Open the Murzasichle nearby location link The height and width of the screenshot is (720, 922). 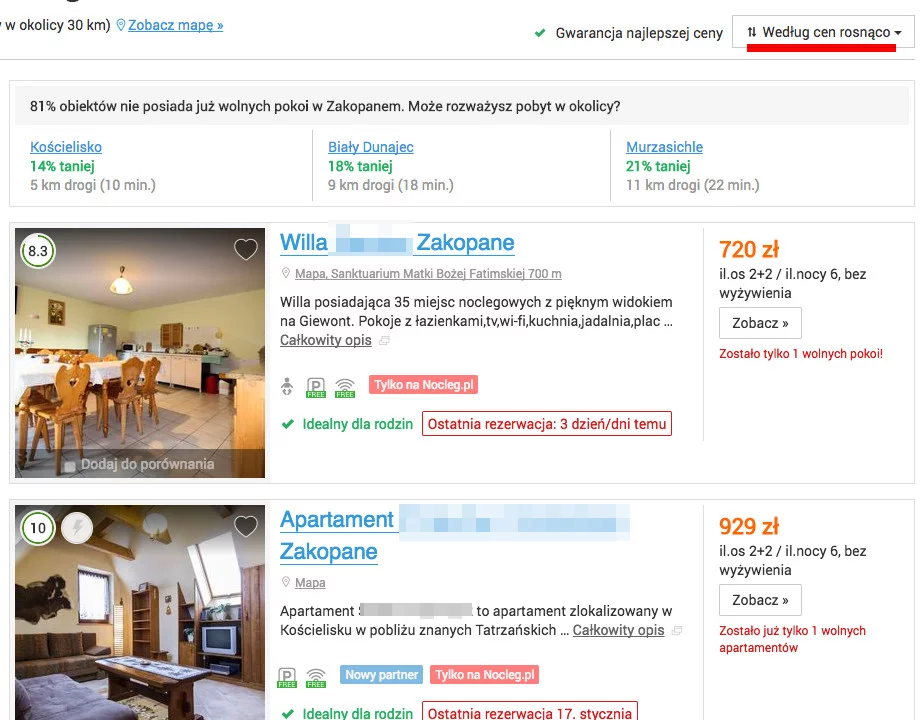click(664, 147)
